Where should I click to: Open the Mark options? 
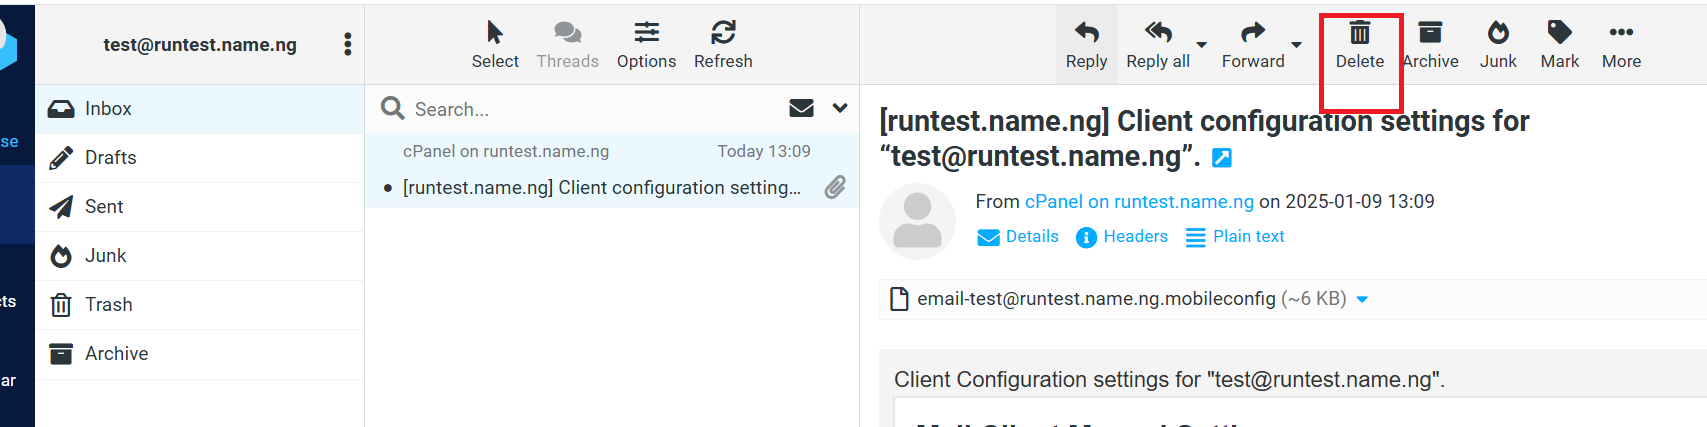1559,45
